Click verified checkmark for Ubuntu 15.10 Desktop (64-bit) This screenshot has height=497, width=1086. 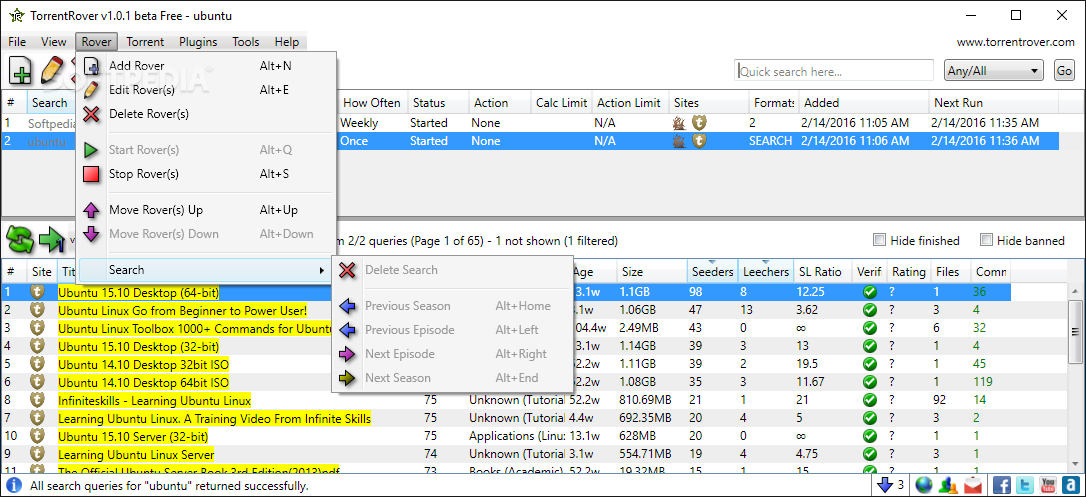(869, 292)
